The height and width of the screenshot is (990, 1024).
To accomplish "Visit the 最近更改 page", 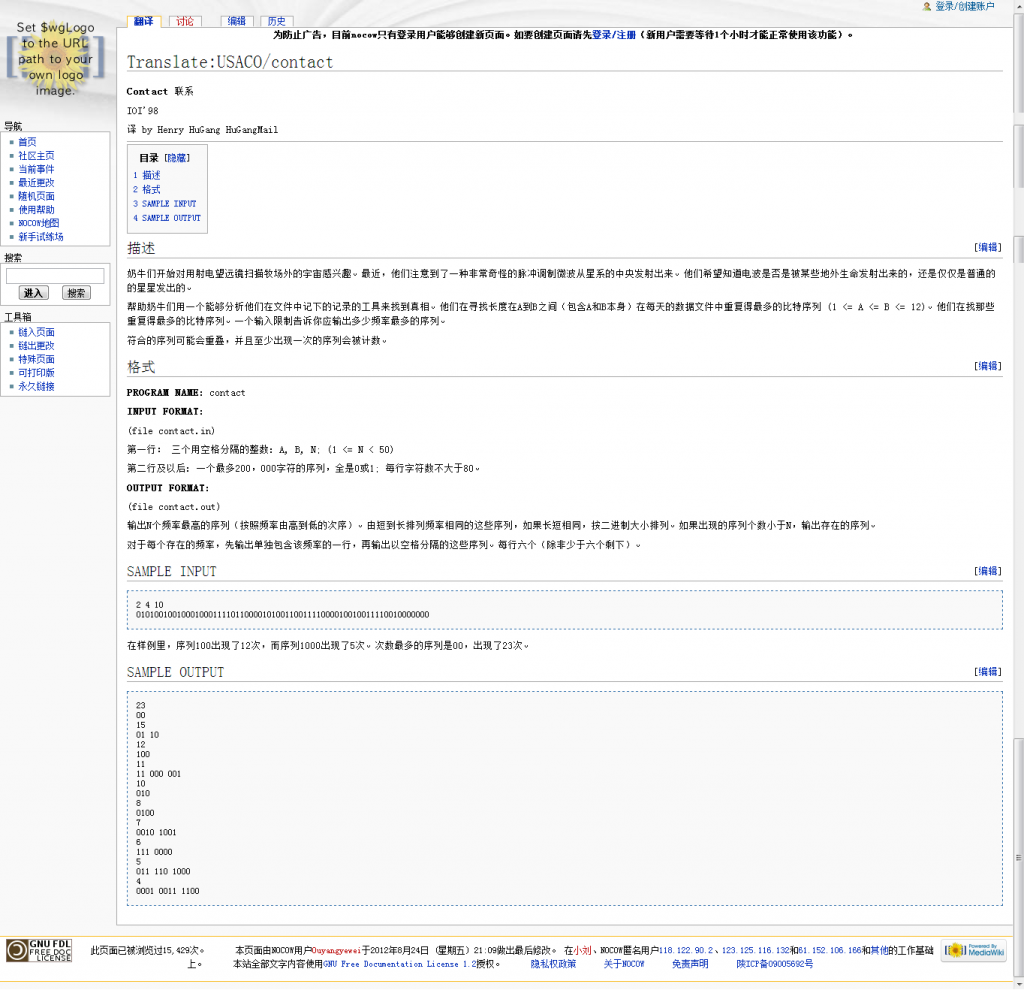I will [37, 182].
